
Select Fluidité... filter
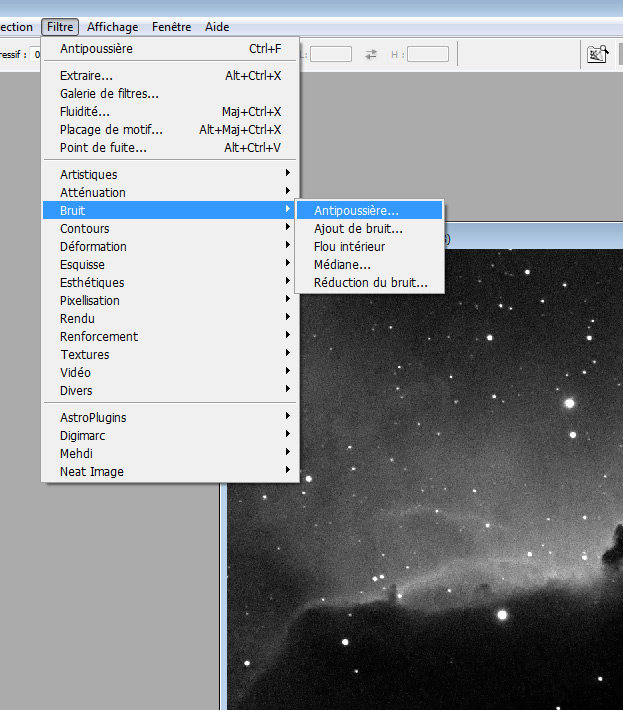[x=170, y=112]
